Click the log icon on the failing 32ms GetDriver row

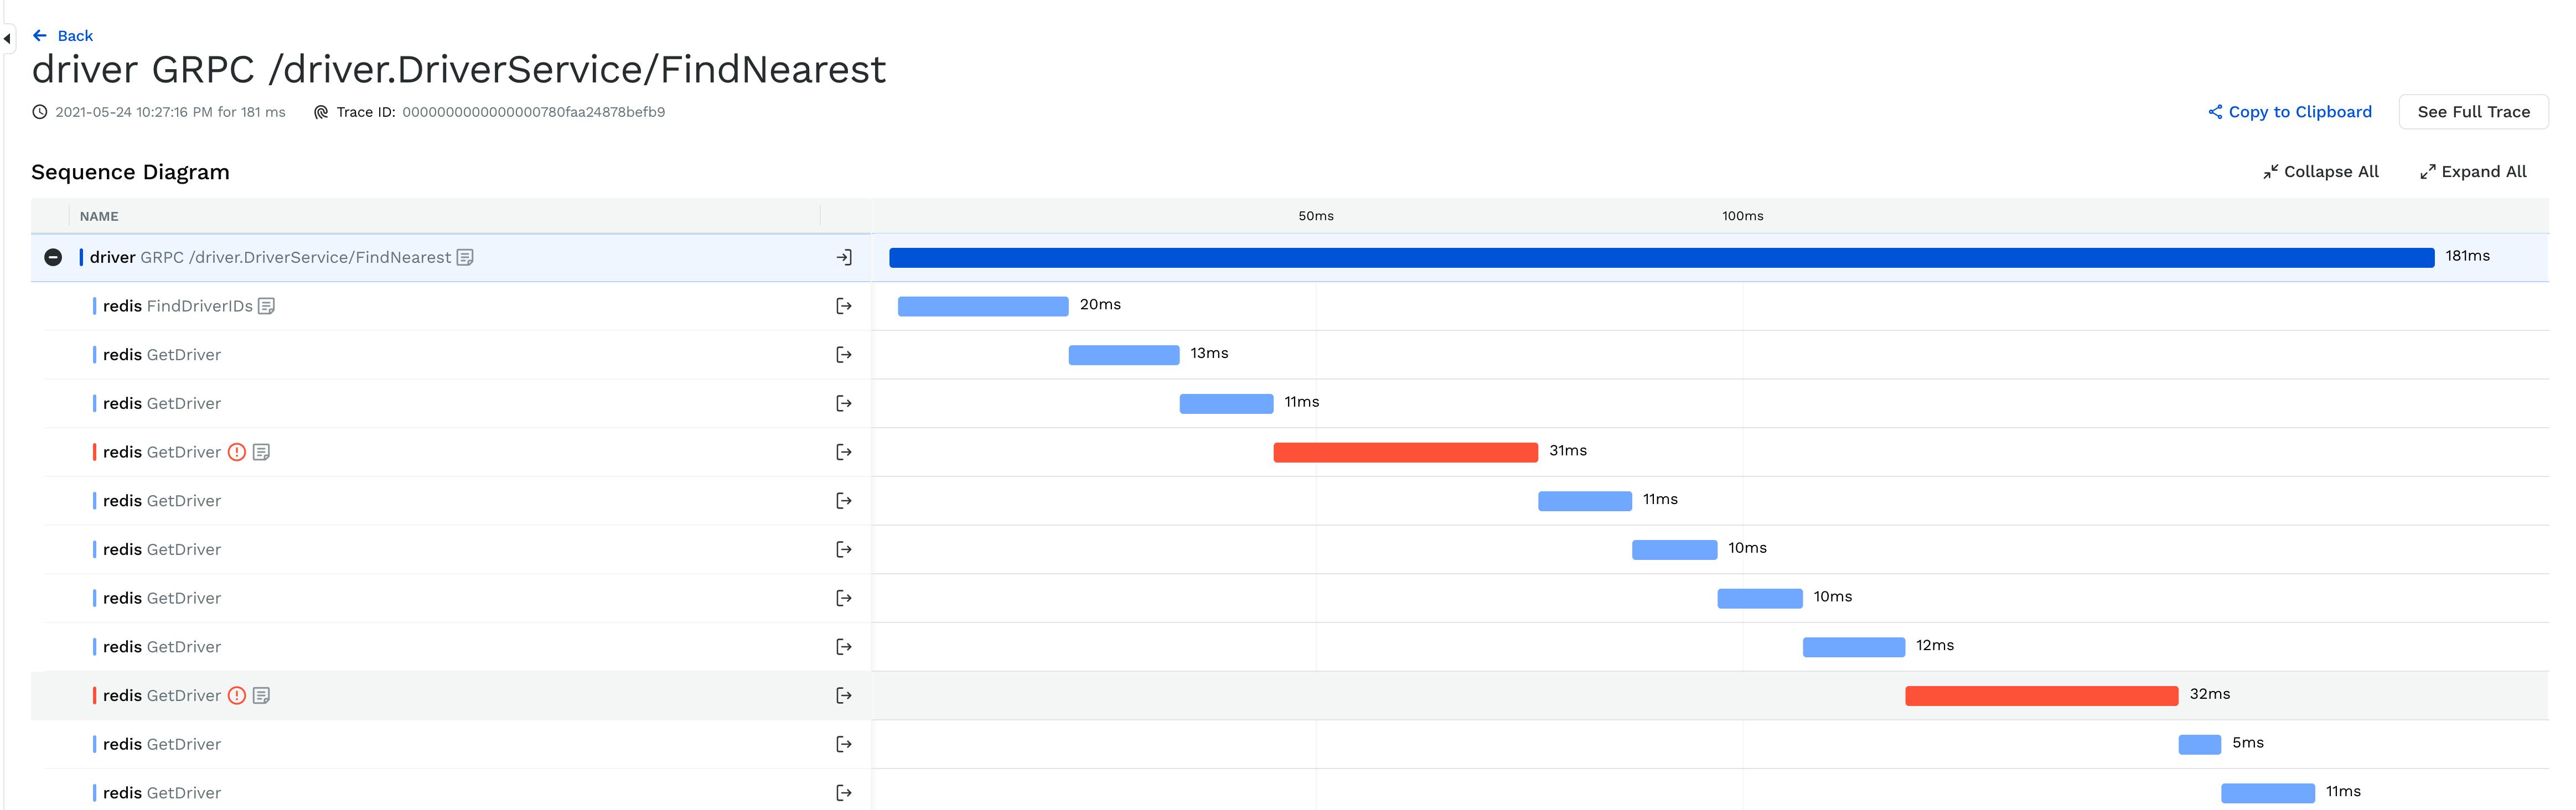pos(262,695)
